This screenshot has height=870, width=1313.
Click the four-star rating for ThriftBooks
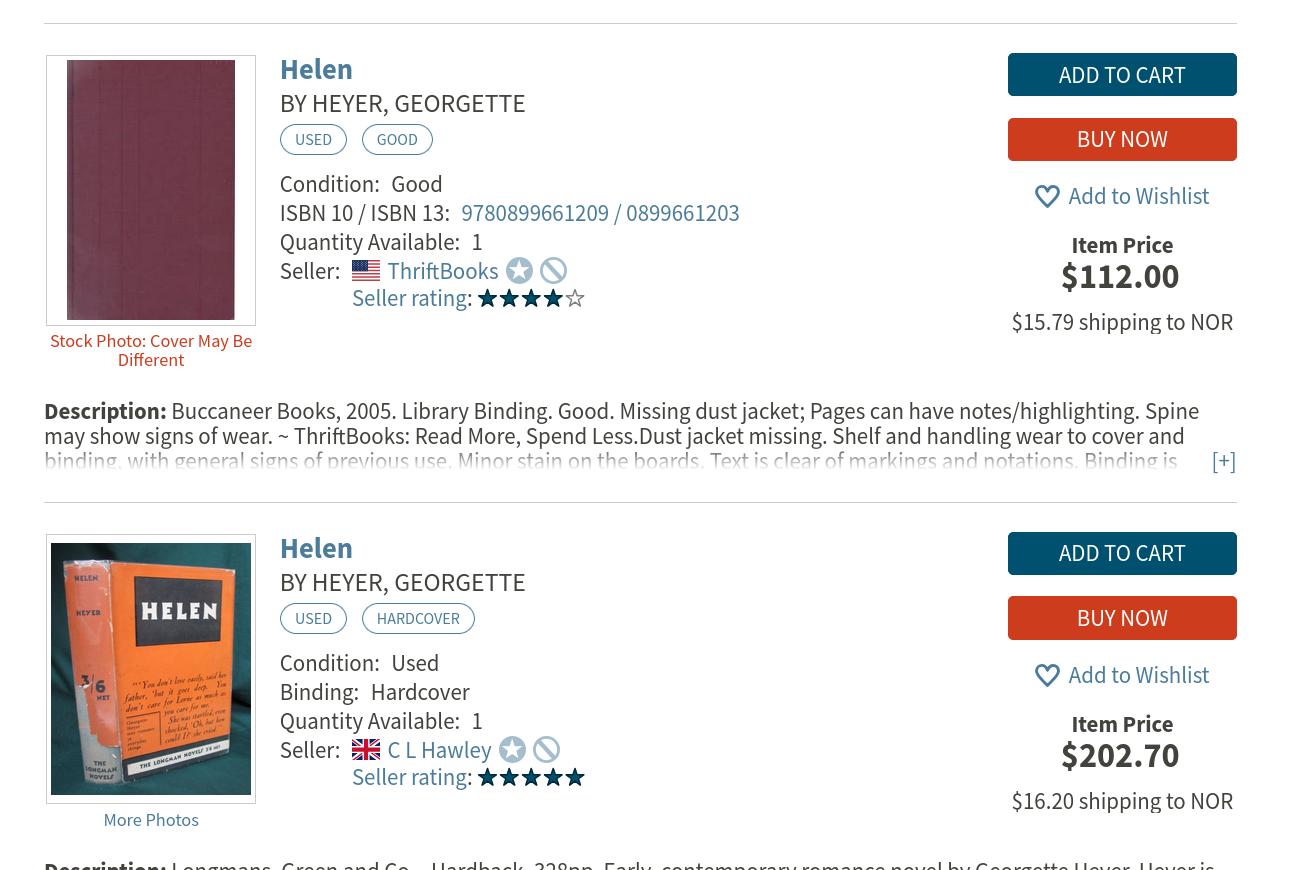(531, 298)
